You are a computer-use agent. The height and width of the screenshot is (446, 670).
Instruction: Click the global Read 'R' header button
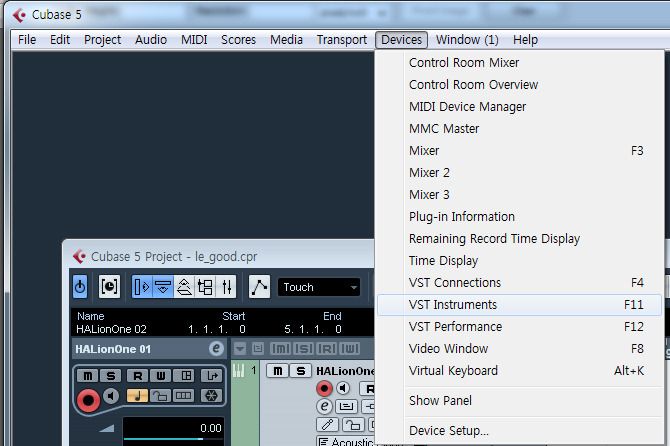[326, 349]
